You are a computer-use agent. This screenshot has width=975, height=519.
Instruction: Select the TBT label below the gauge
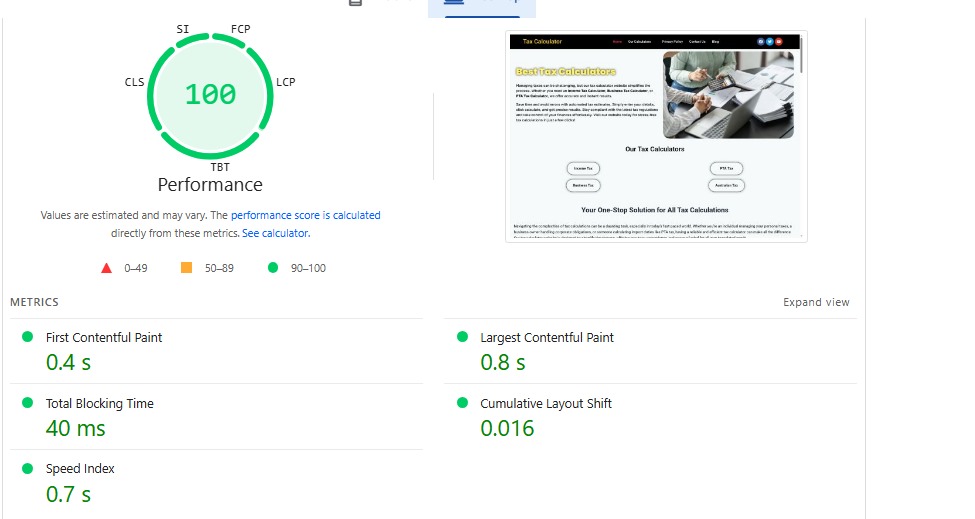[220, 167]
